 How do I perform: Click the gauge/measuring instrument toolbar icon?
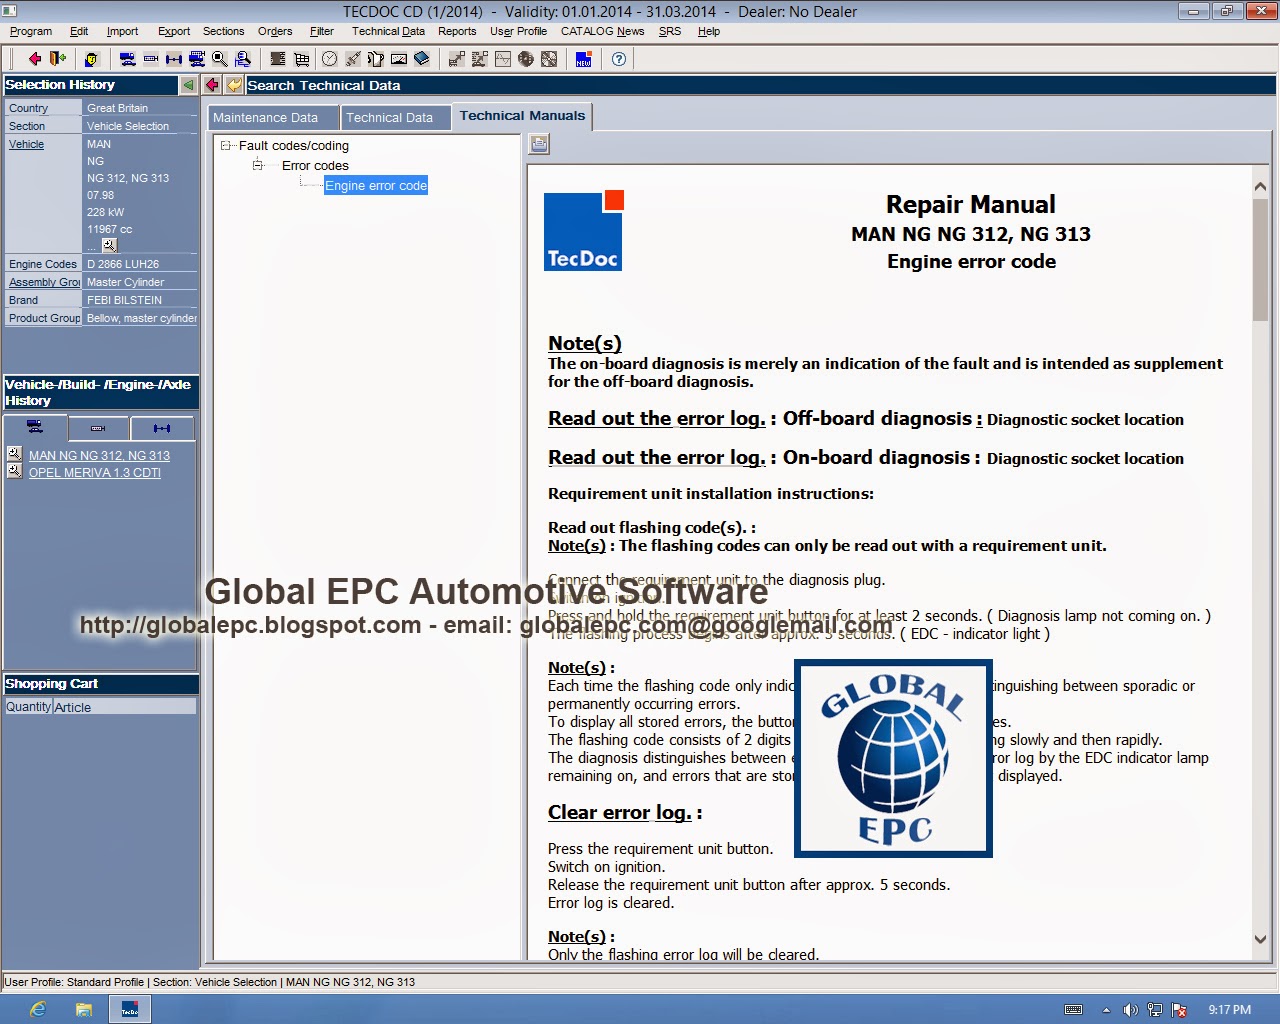[x=398, y=59]
